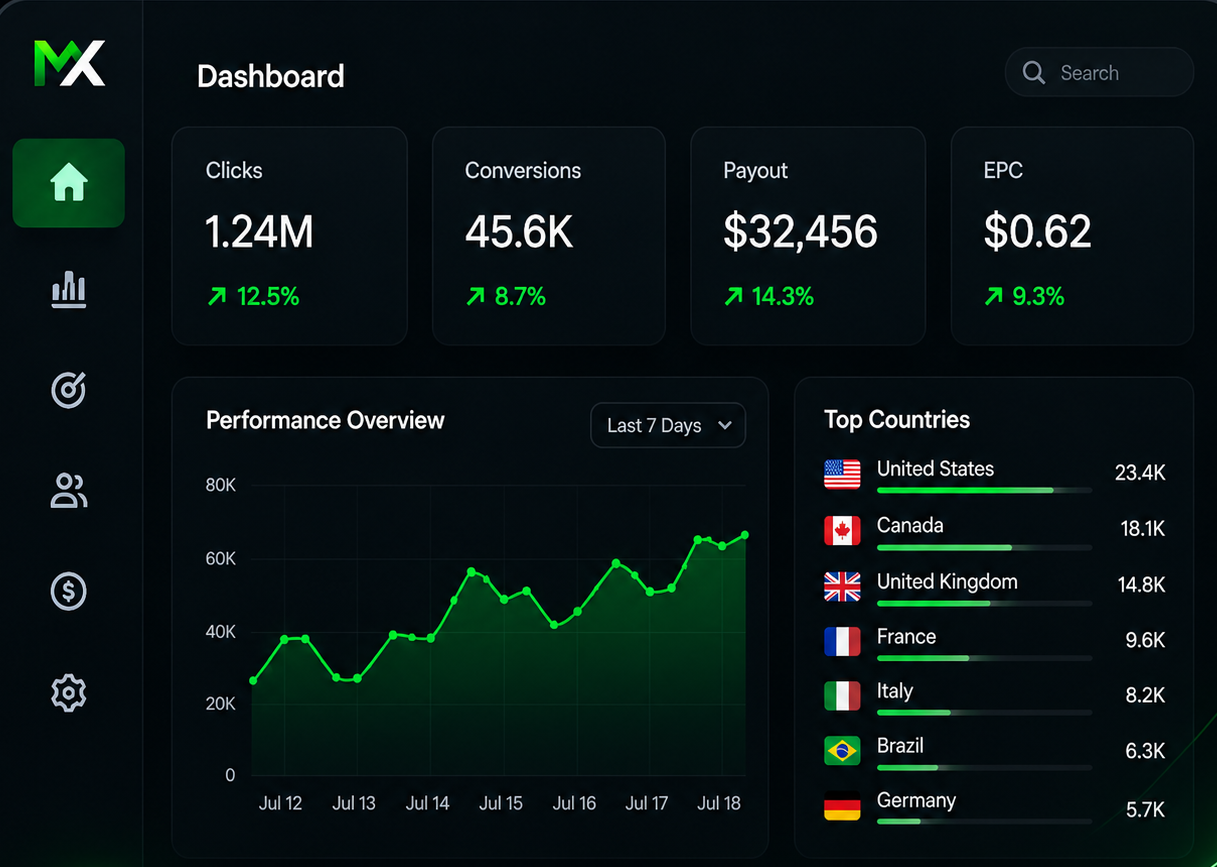
Task: Click the last data point on chart
Action: point(745,535)
